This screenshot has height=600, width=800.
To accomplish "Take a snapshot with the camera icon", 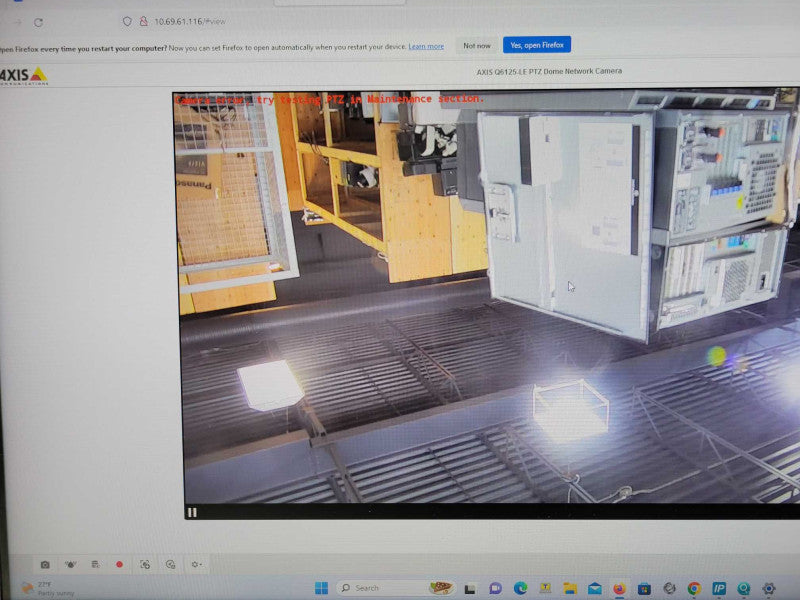I will [x=45, y=564].
